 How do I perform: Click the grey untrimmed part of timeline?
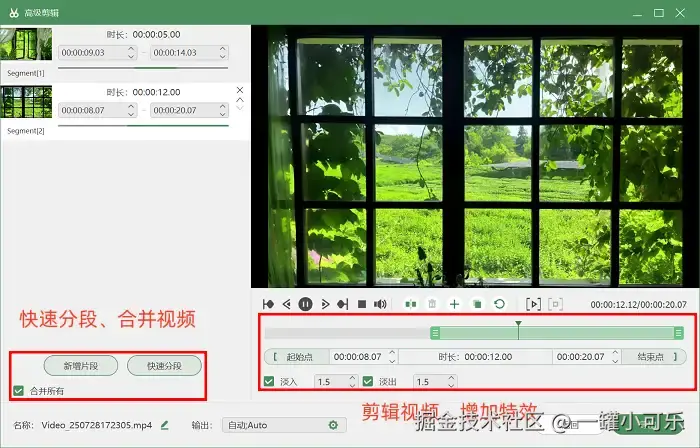[x=347, y=333]
